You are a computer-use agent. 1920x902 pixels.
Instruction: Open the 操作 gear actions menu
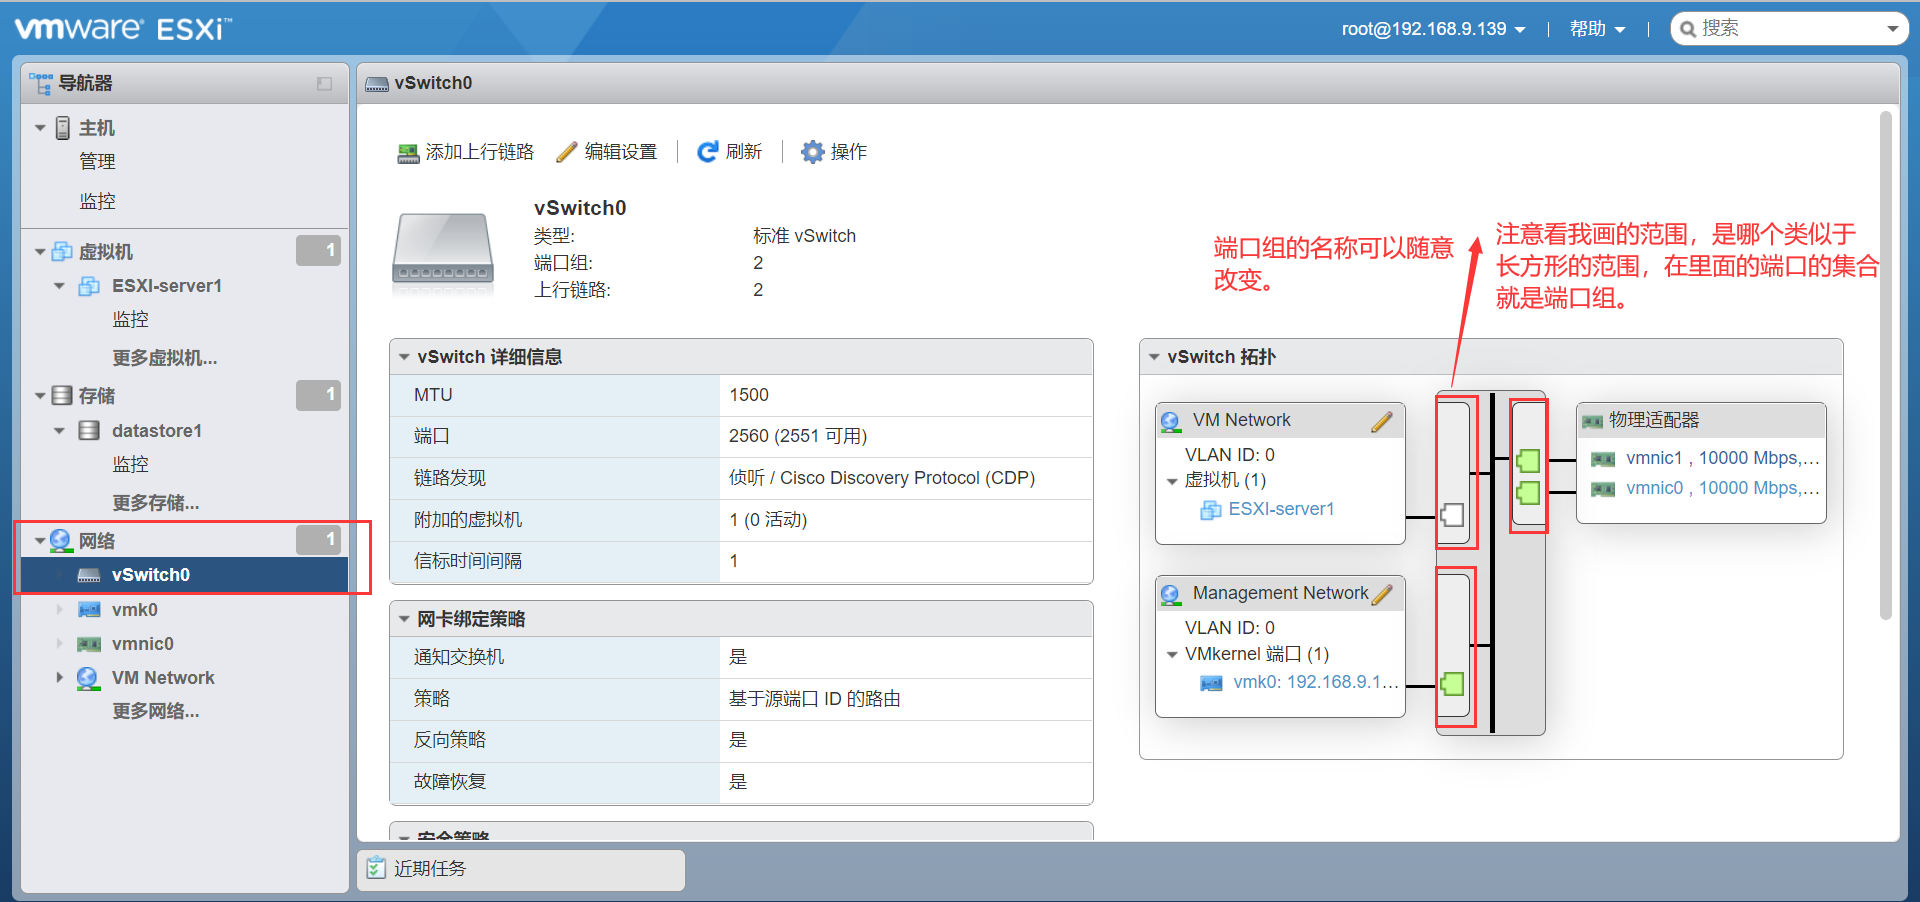coord(813,151)
